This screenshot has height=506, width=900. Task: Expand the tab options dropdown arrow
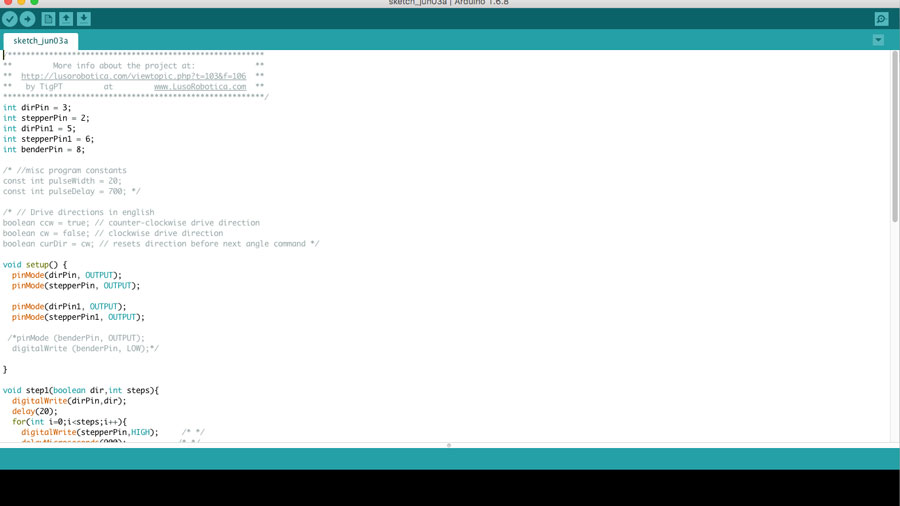coord(878,40)
